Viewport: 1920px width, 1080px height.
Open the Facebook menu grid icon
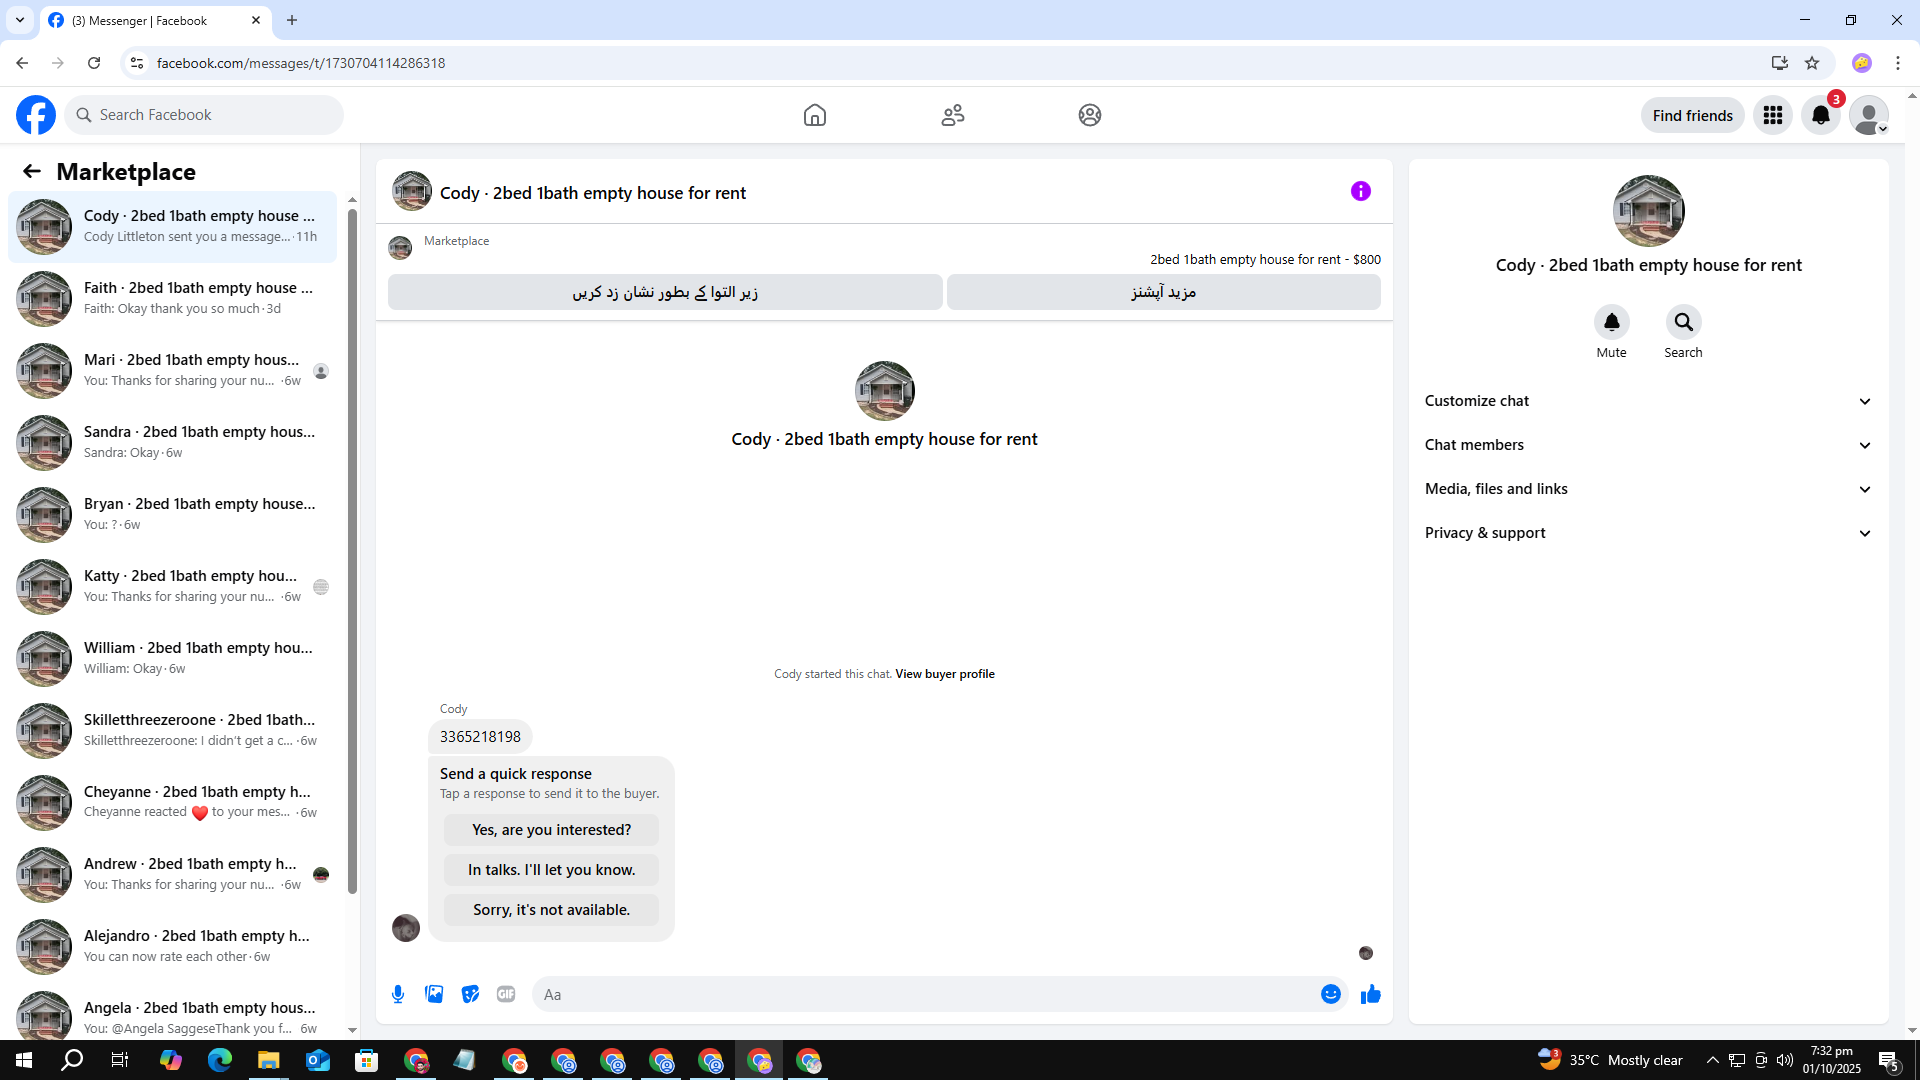click(x=1773, y=115)
